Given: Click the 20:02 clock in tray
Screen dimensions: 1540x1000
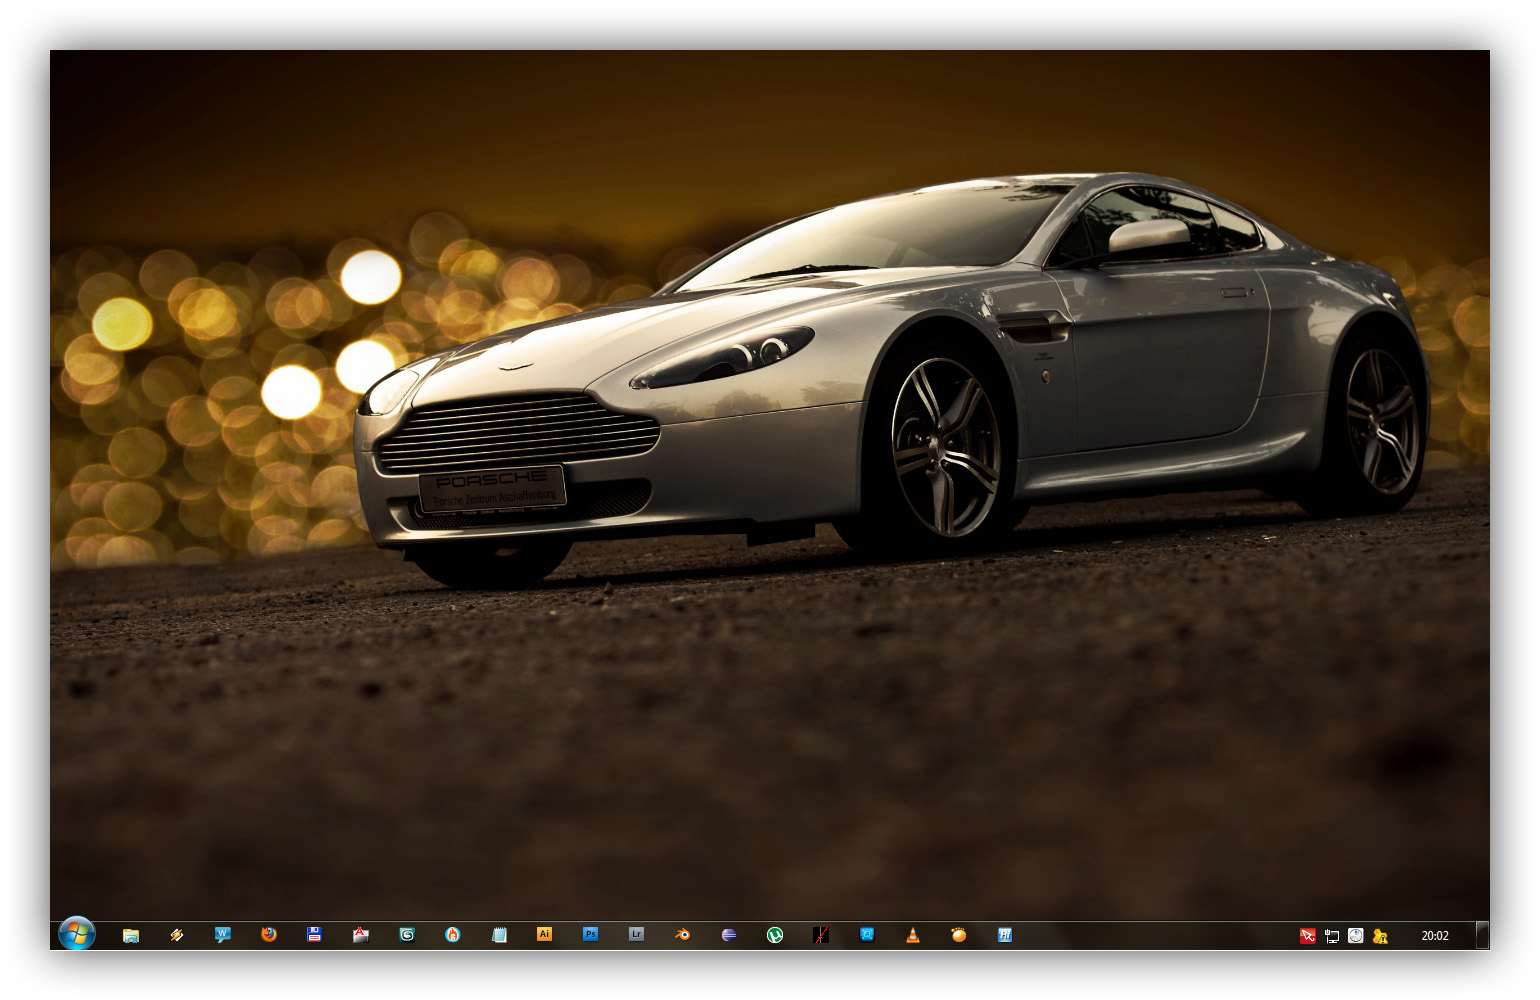Looking at the screenshot, I should pyautogui.click(x=1435, y=936).
